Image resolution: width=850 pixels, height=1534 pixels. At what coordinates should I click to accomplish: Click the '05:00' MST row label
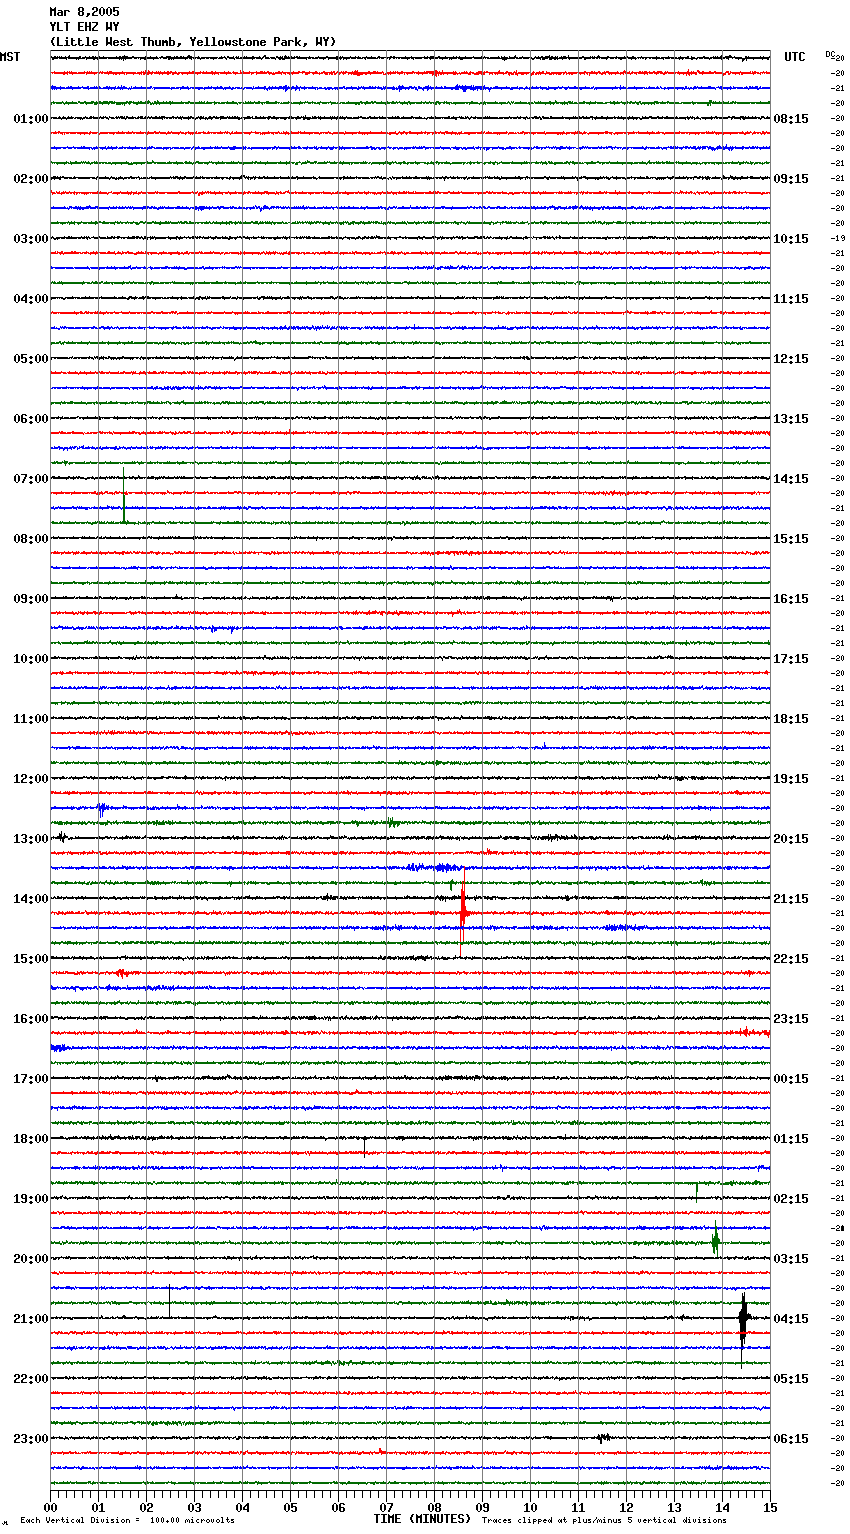click(31, 359)
